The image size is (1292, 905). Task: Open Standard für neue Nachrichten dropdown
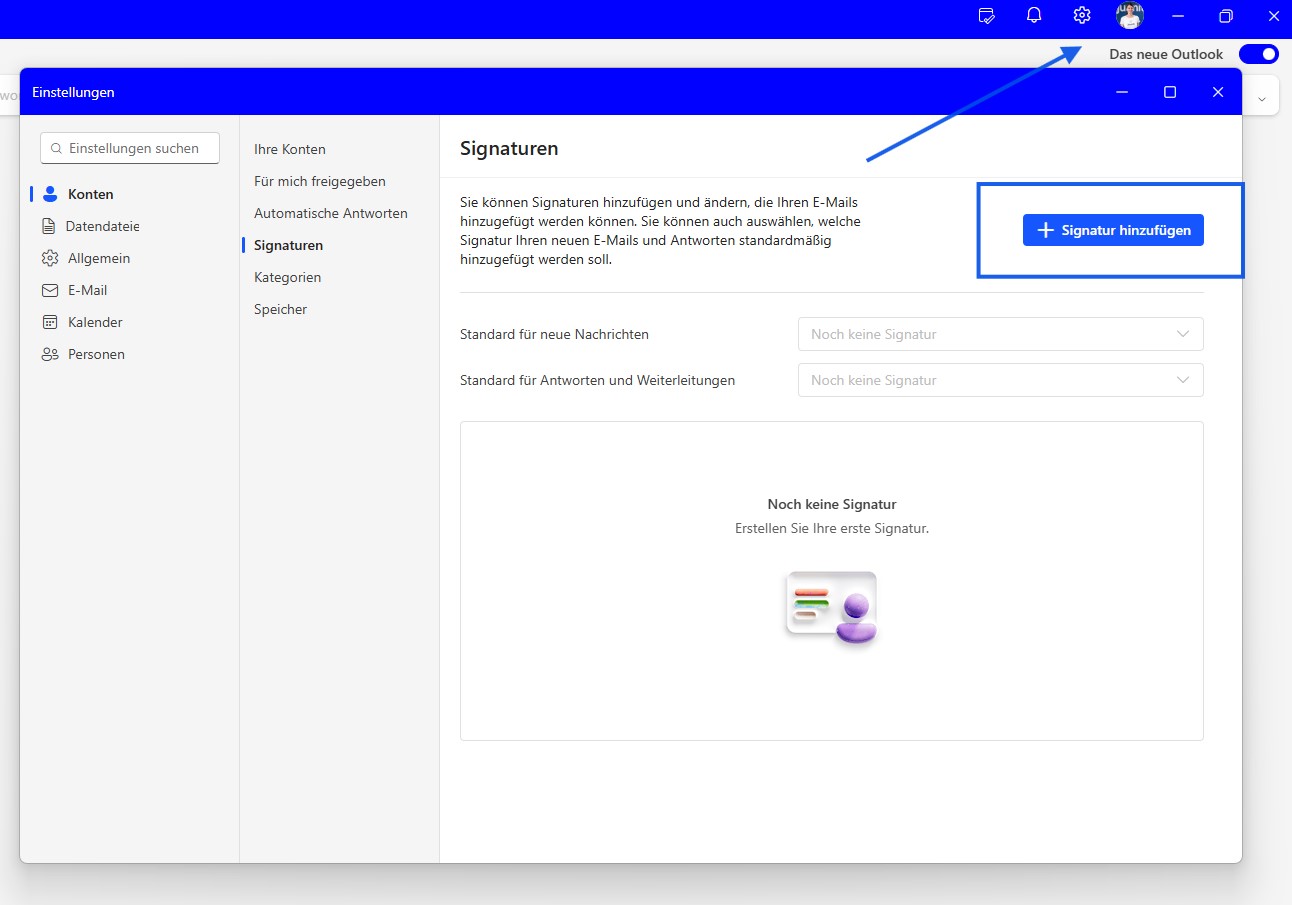(x=1000, y=334)
